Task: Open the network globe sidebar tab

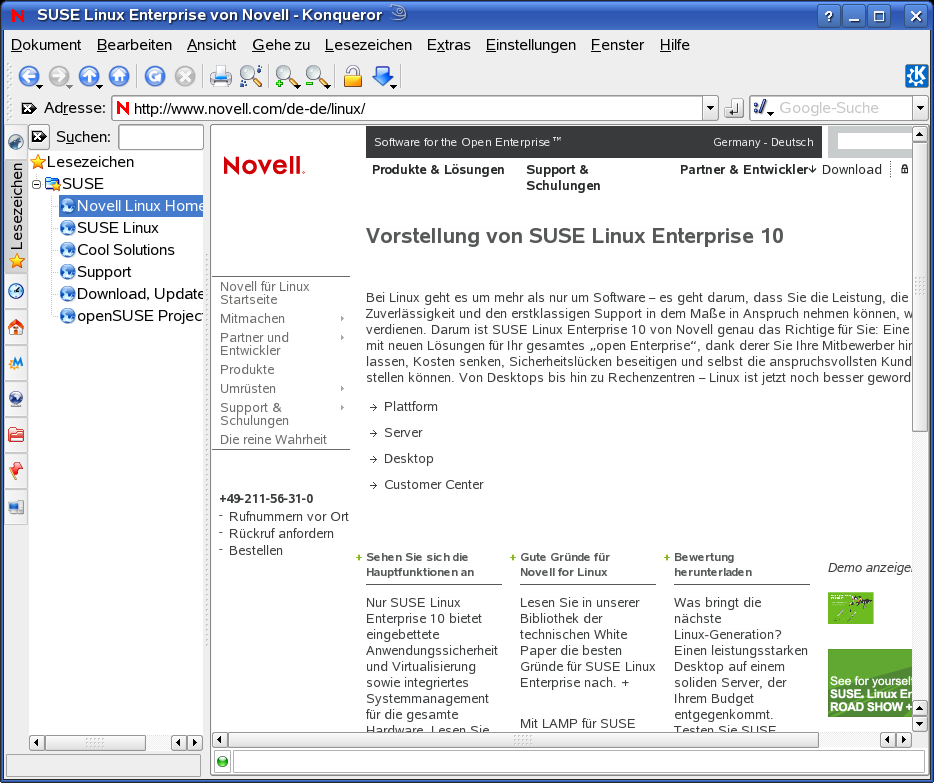Action: (16, 398)
